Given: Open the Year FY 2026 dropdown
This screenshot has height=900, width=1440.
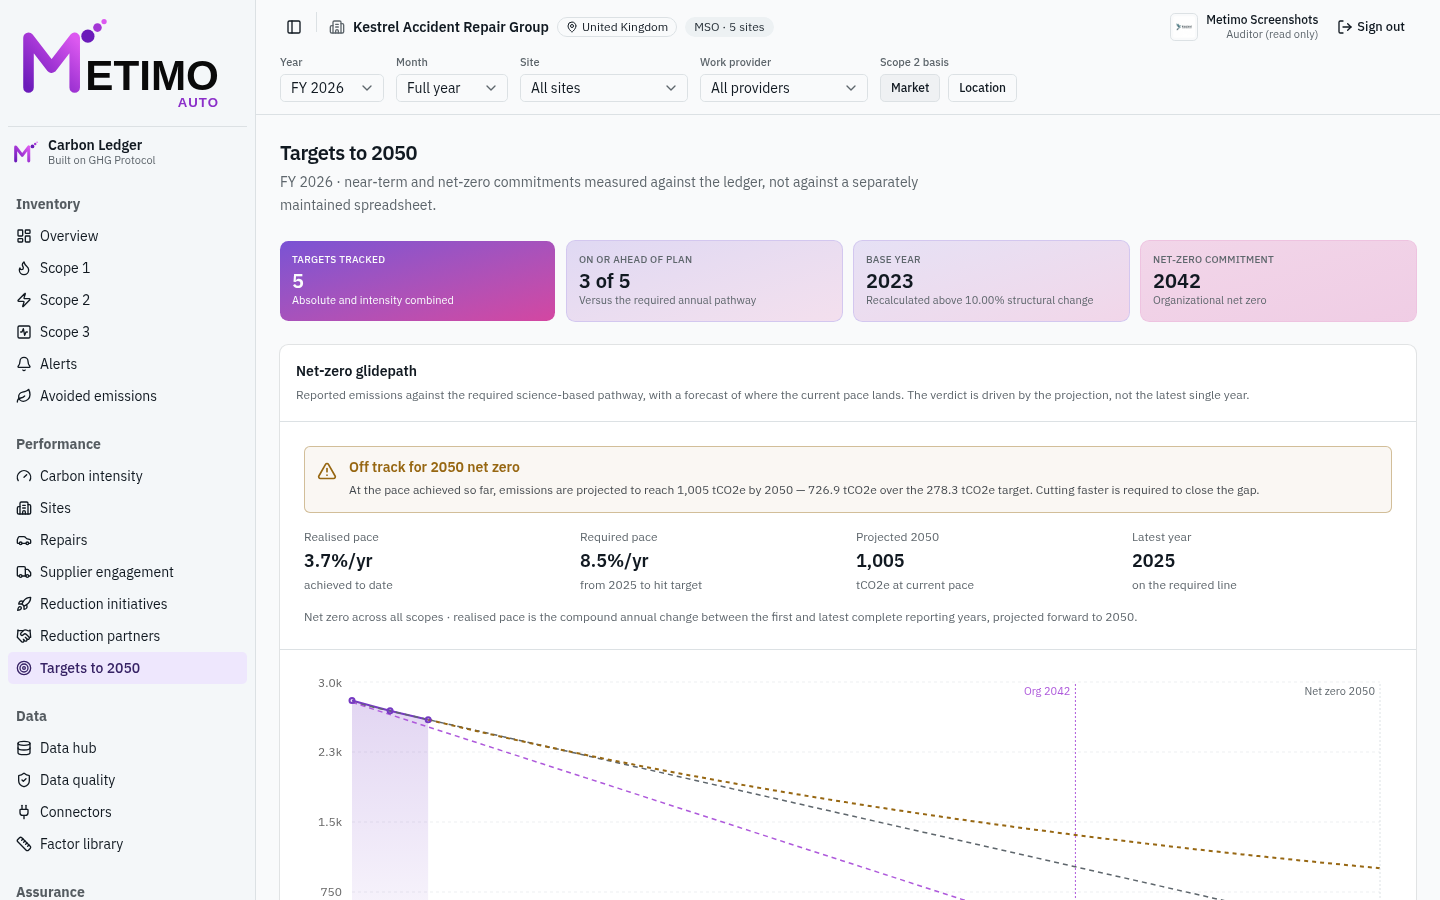Looking at the screenshot, I should [332, 88].
